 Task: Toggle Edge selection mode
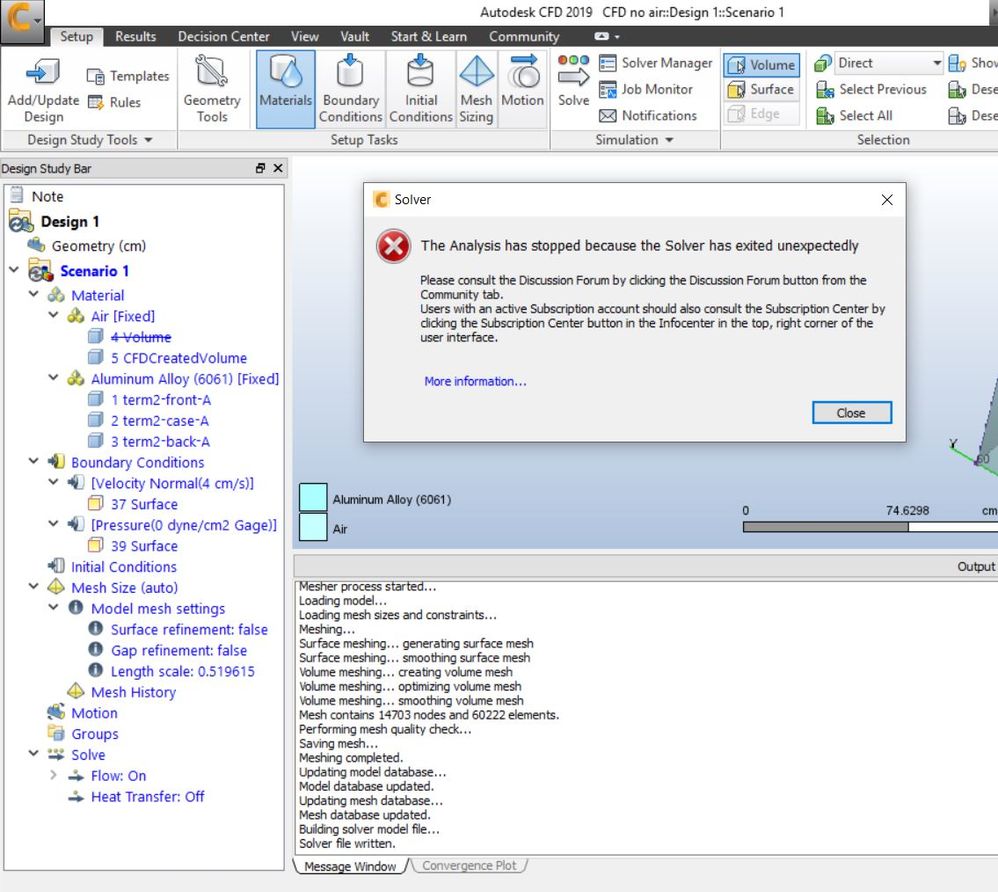click(x=761, y=114)
